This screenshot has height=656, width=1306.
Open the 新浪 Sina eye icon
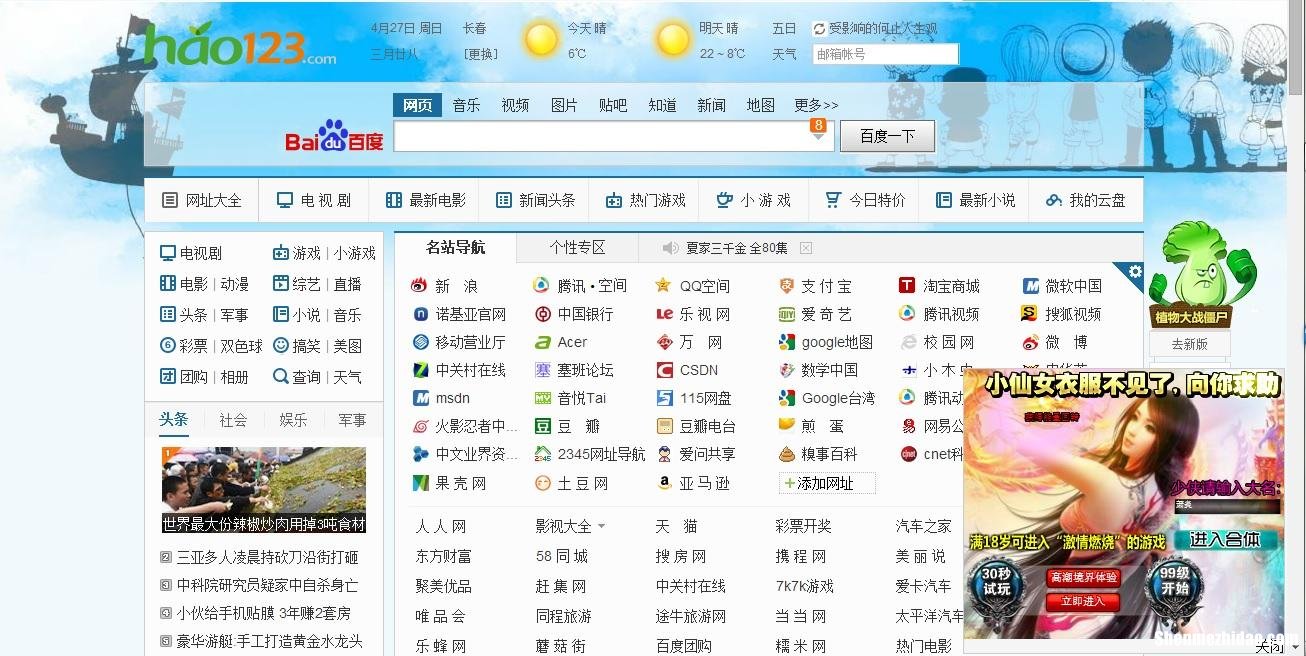pos(419,286)
